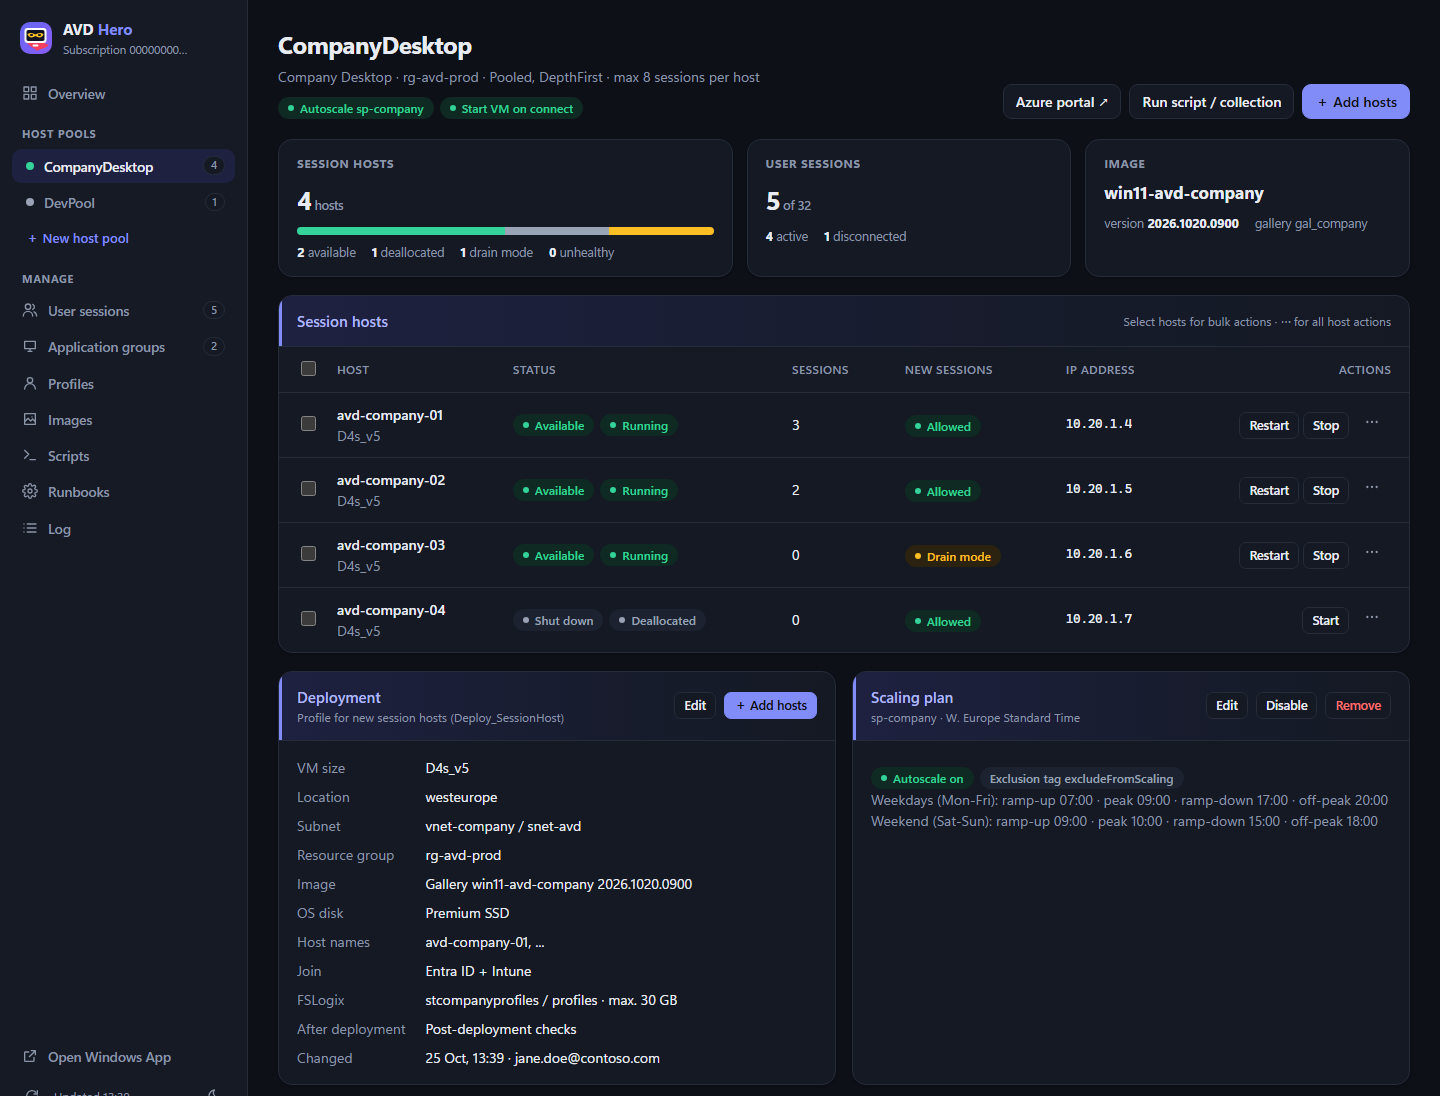
Task: Click the NEW SESSIONS column header
Action: (949, 370)
